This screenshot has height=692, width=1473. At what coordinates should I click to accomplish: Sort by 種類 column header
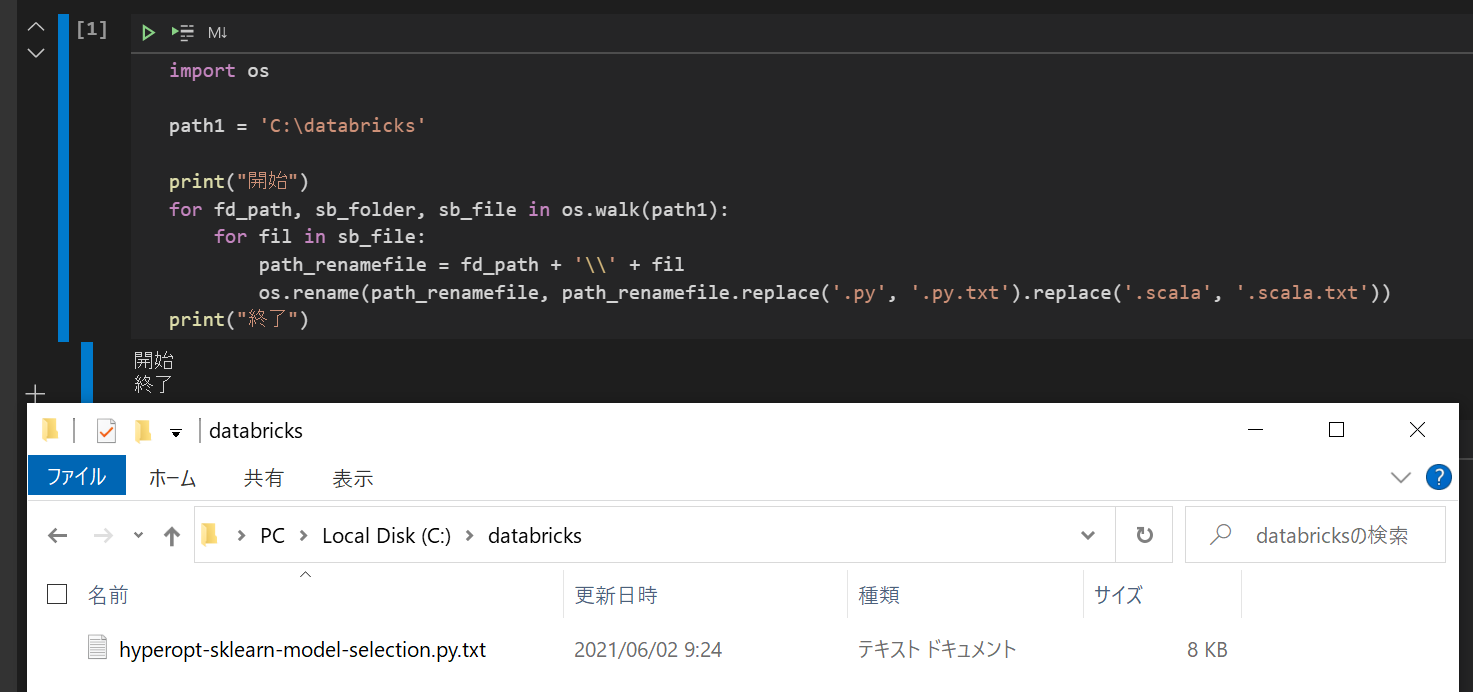879,595
